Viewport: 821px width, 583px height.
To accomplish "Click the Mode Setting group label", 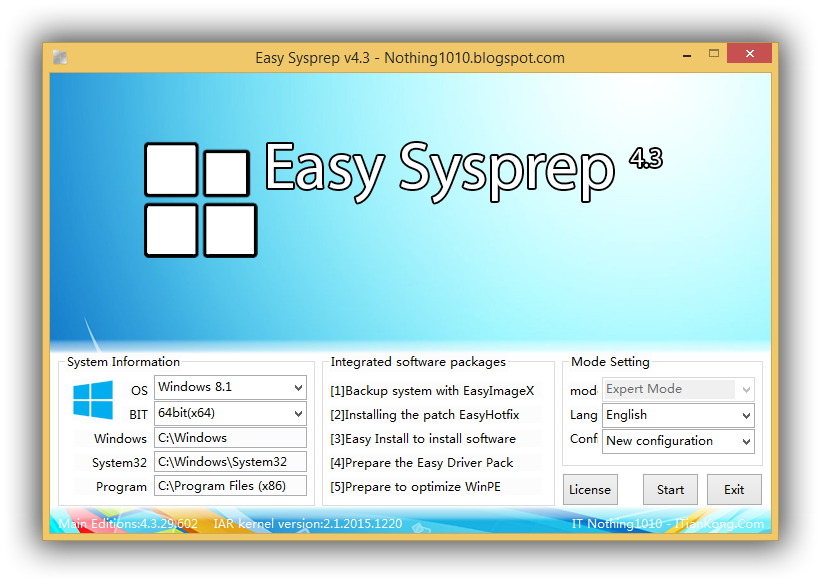I will coord(610,362).
